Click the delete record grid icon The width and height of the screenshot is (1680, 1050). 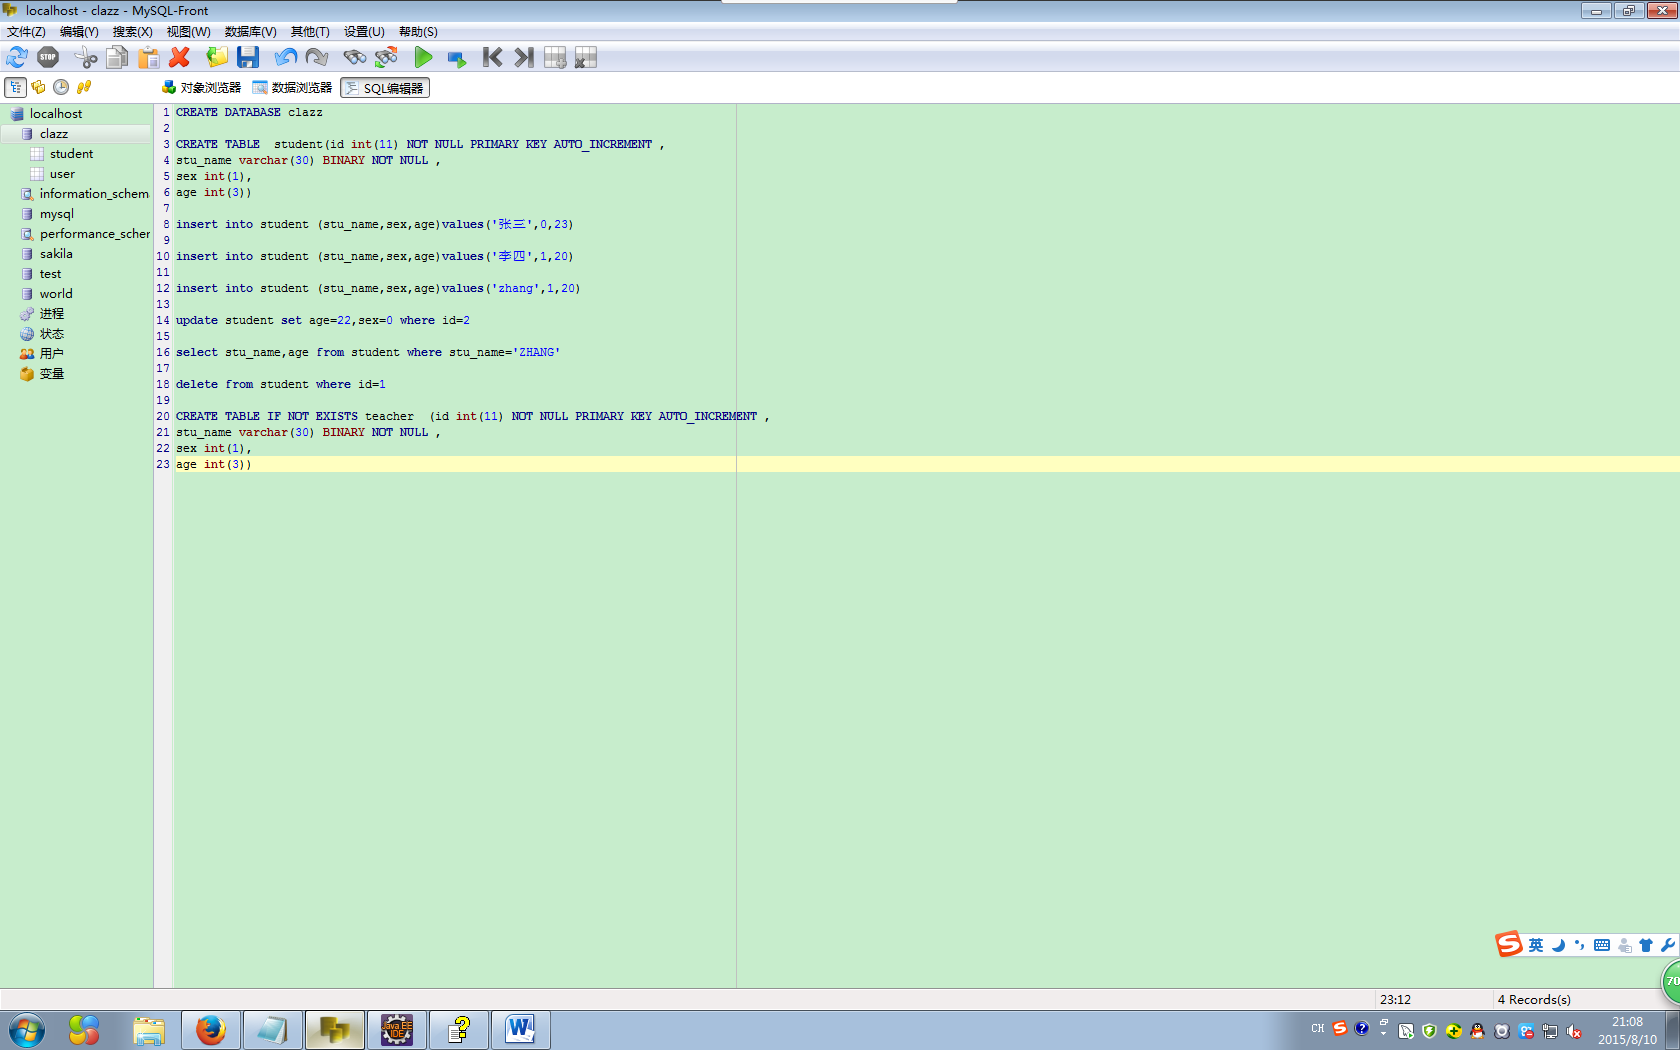[586, 58]
